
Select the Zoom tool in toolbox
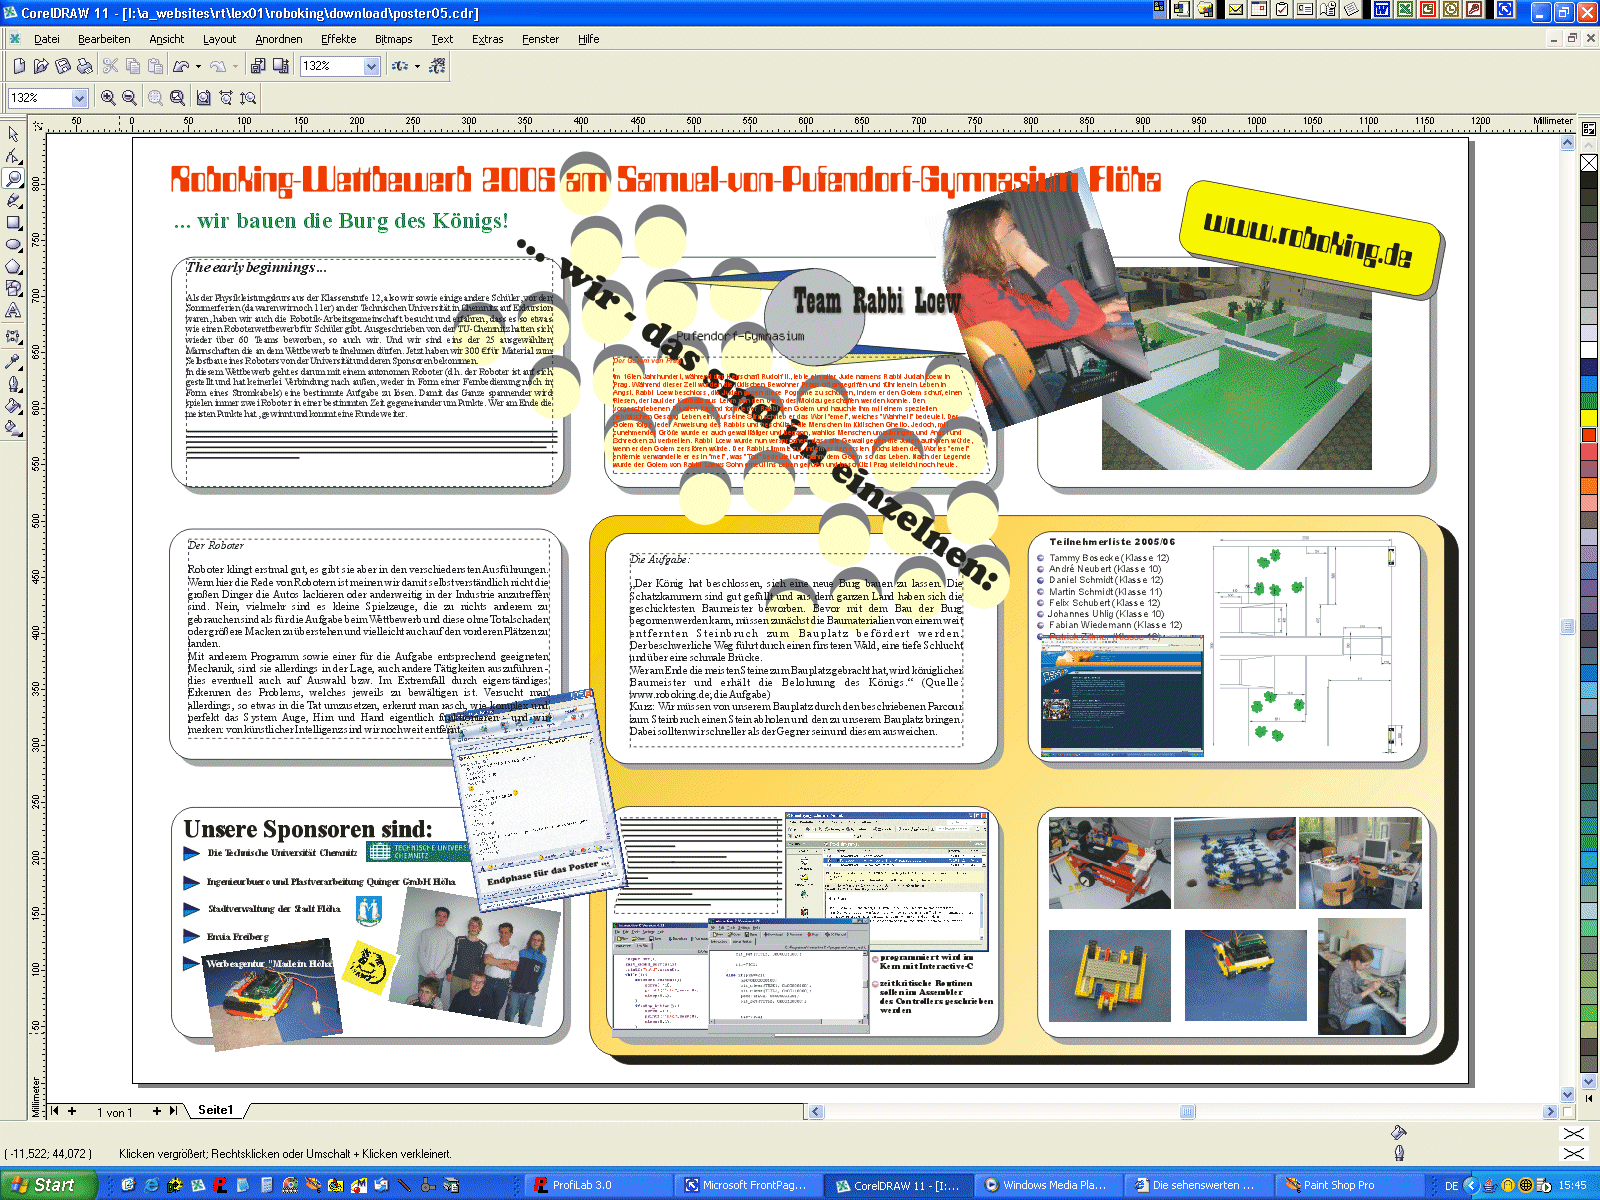point(13,178)
